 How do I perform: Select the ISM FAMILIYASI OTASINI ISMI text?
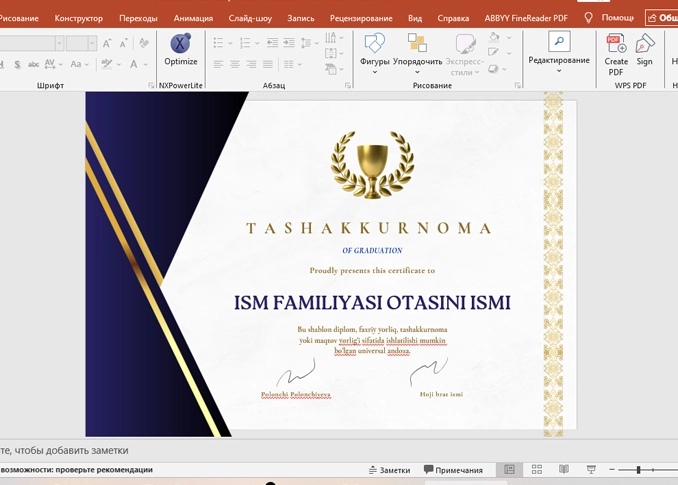[x=372, y=303]
